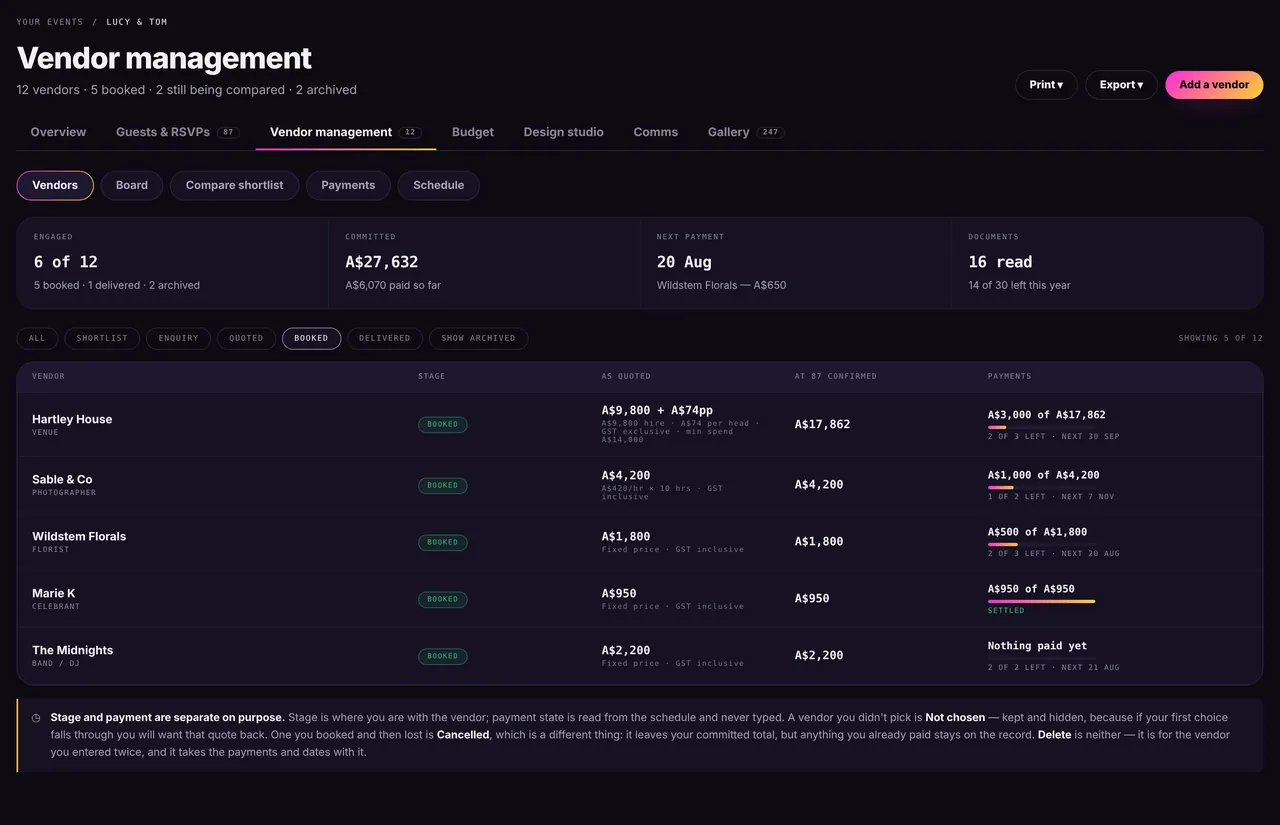Open the Guests & RSVPs tab
Screen dimensions: 1280x825
[177, 132]
